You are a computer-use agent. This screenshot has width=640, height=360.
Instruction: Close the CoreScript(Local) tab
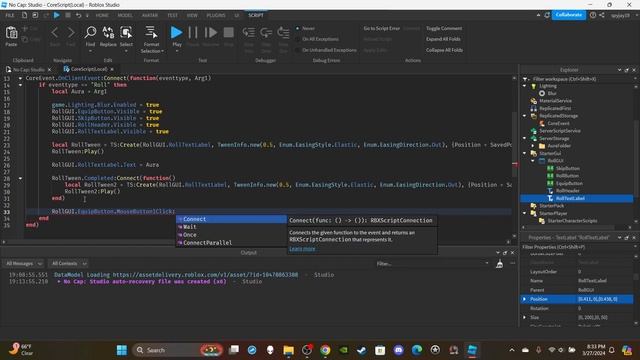(x=112, y=69)
